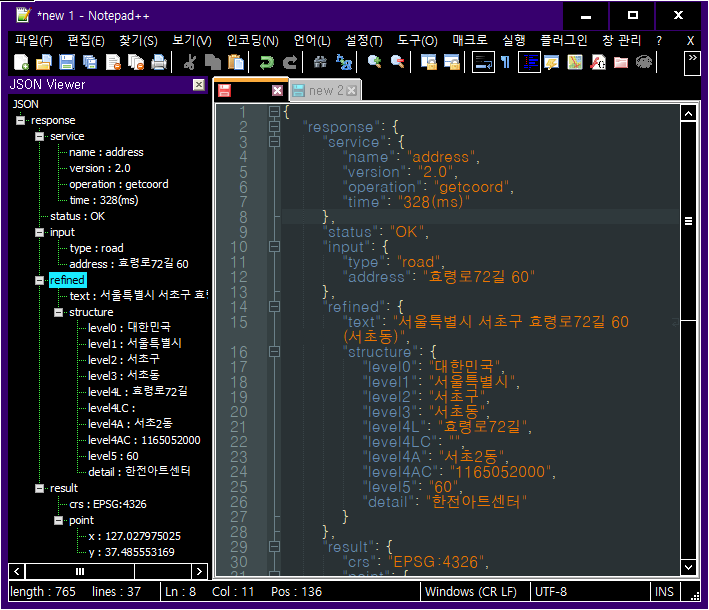Collapse the structure tree node

58,312
